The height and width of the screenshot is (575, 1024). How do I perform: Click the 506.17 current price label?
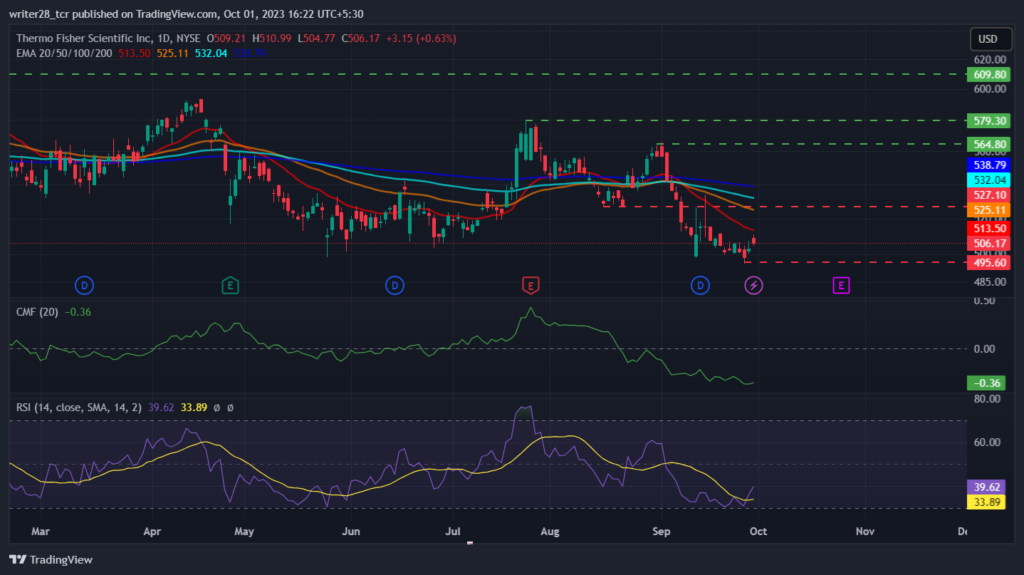(x=989, y=244)
